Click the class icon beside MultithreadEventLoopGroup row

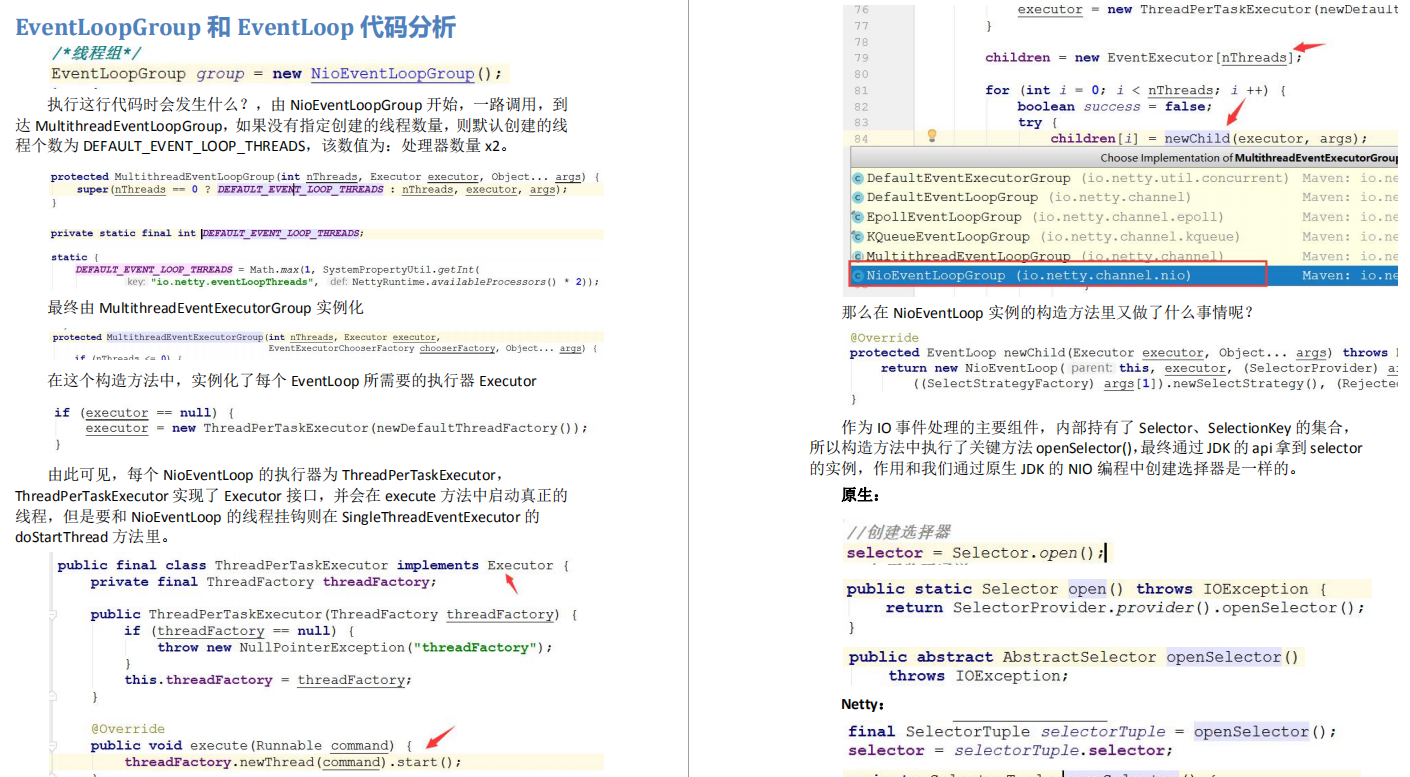pos(857,256)
